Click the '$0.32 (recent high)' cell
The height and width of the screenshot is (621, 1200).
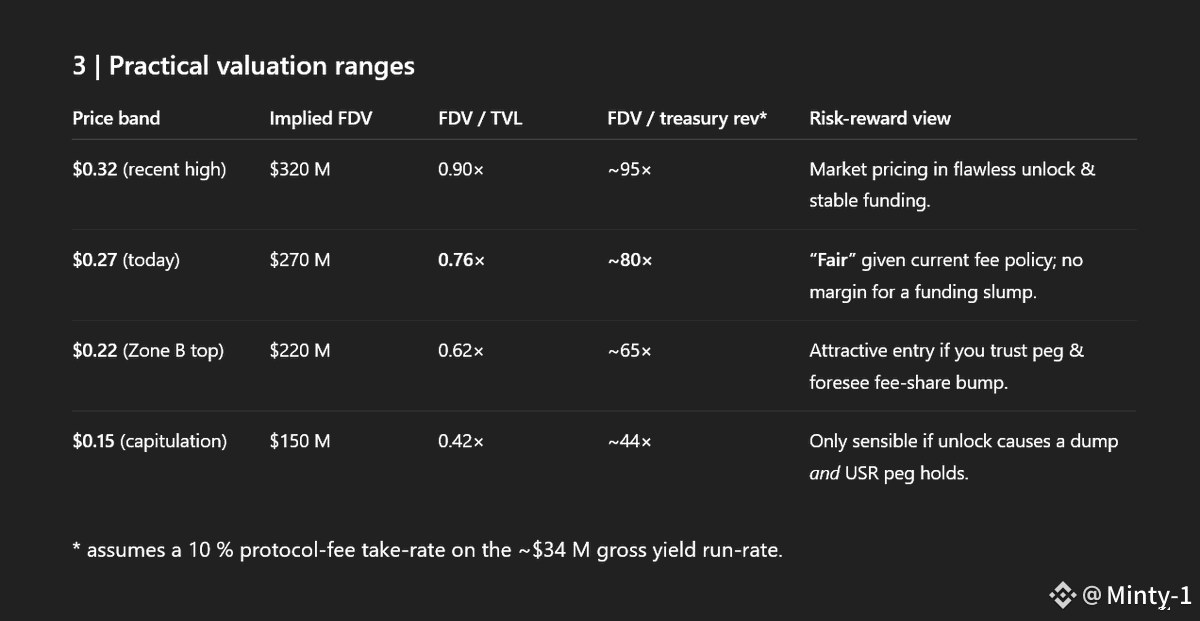[x=149, y=170]
